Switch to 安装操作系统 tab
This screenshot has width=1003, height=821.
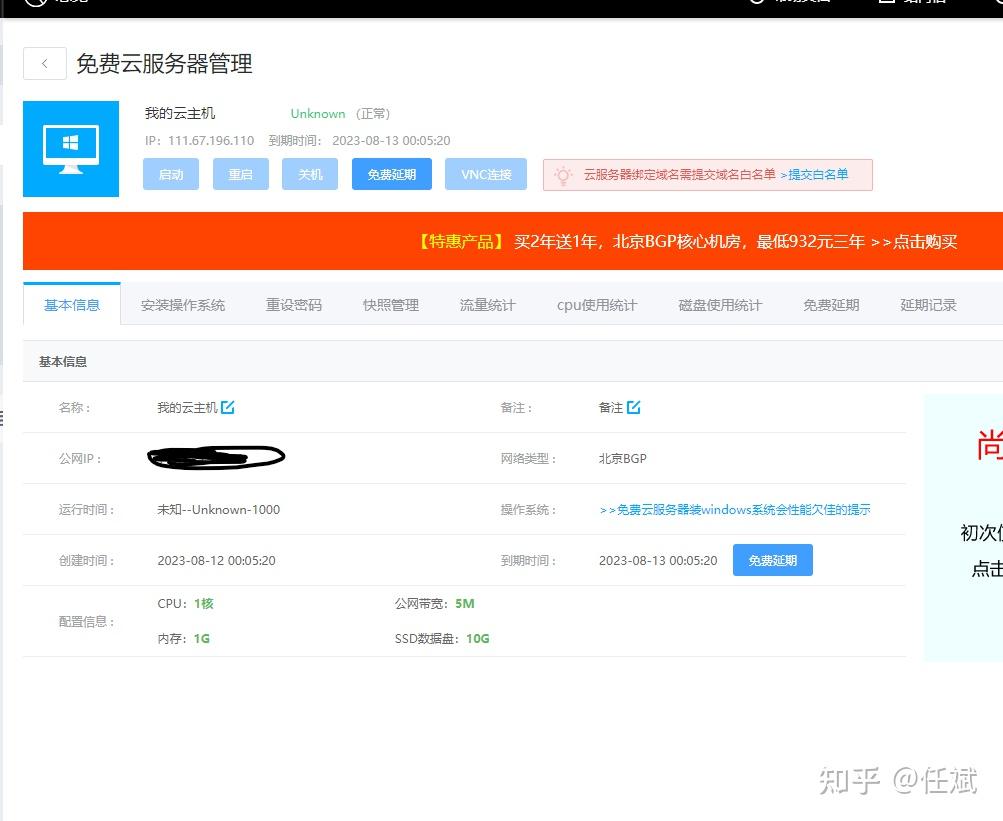click(x=183, y=305)
